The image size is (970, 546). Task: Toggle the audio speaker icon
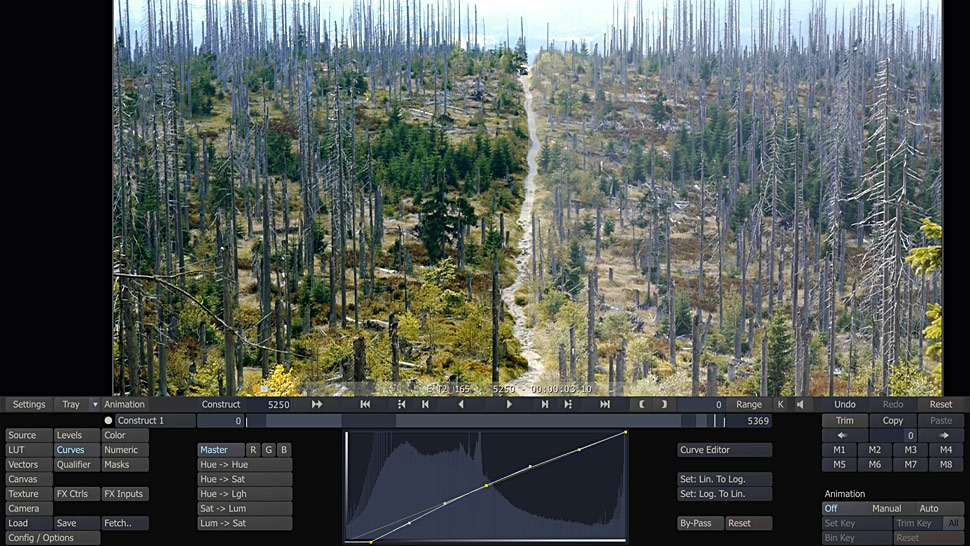click(800, 405)
